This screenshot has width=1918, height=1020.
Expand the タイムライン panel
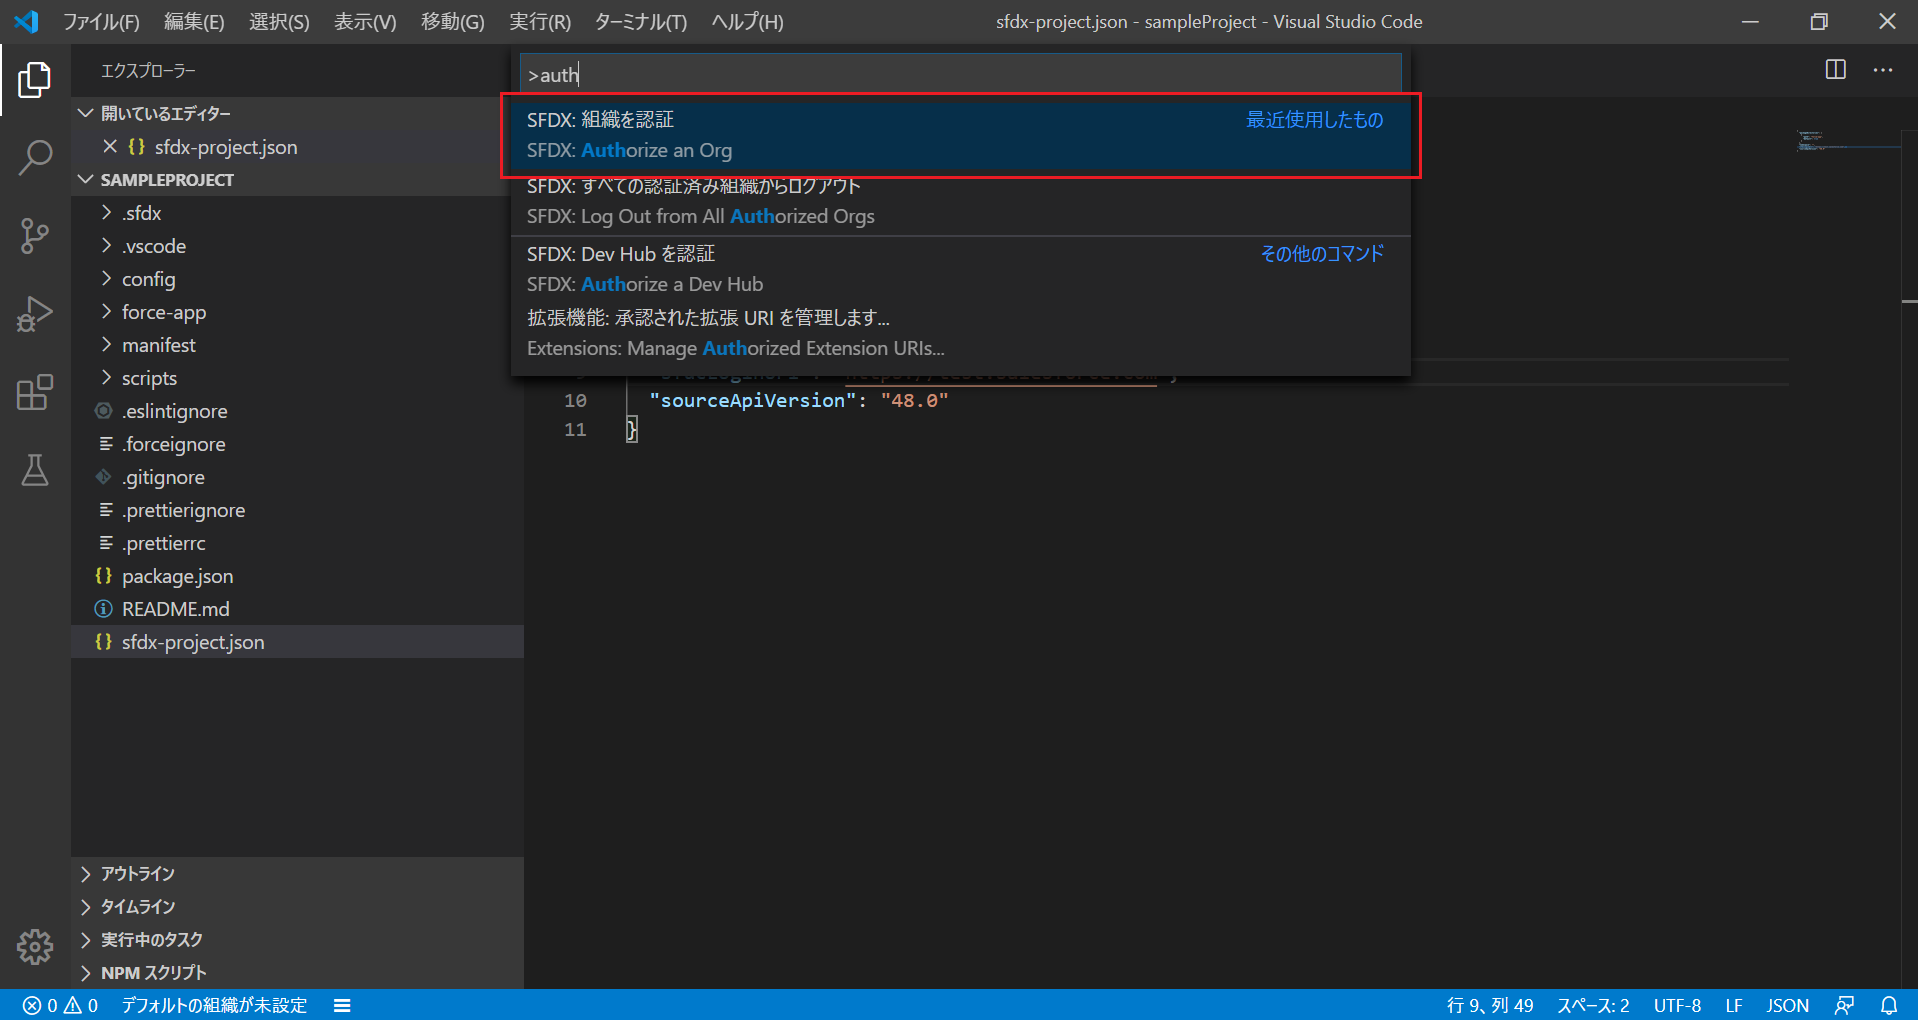[x=297, y=907]
